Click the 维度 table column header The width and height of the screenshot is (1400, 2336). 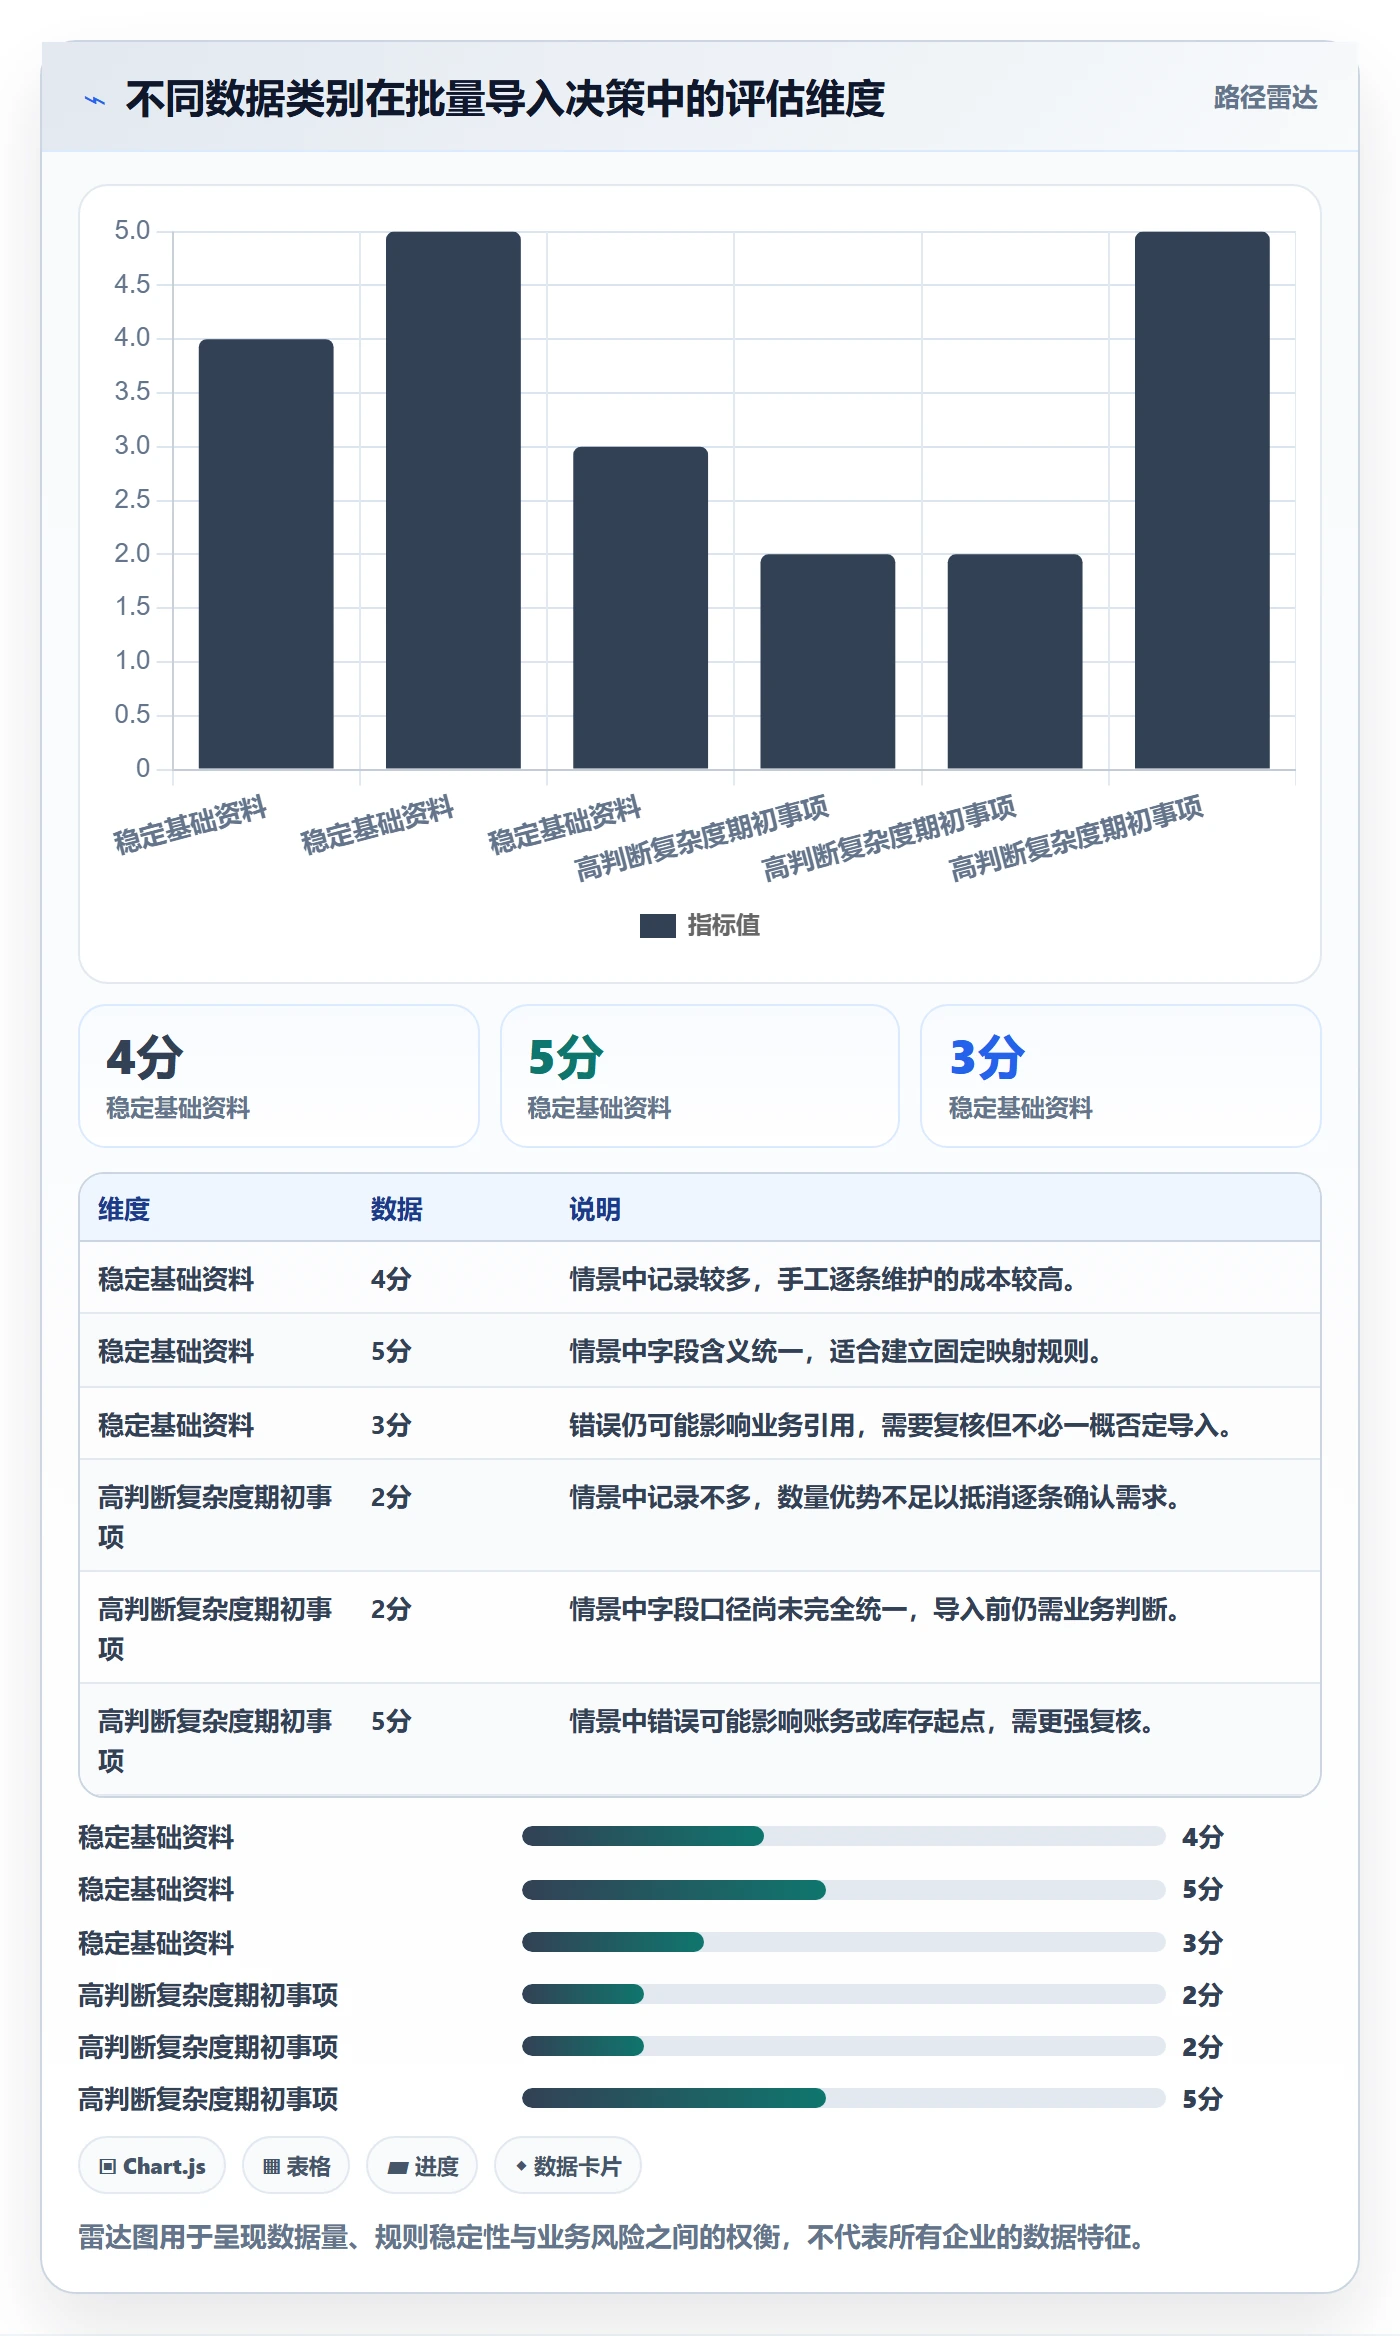[124, 1209]
